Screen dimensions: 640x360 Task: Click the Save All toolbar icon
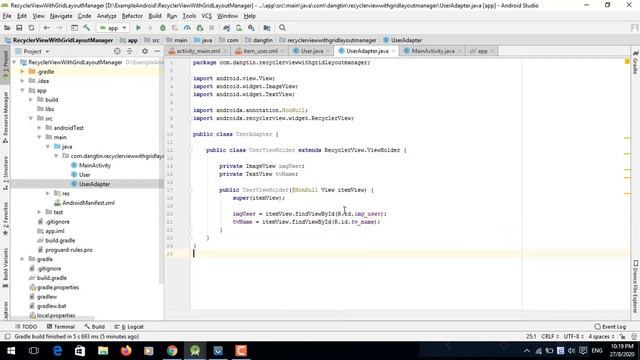tap(19, 28)
